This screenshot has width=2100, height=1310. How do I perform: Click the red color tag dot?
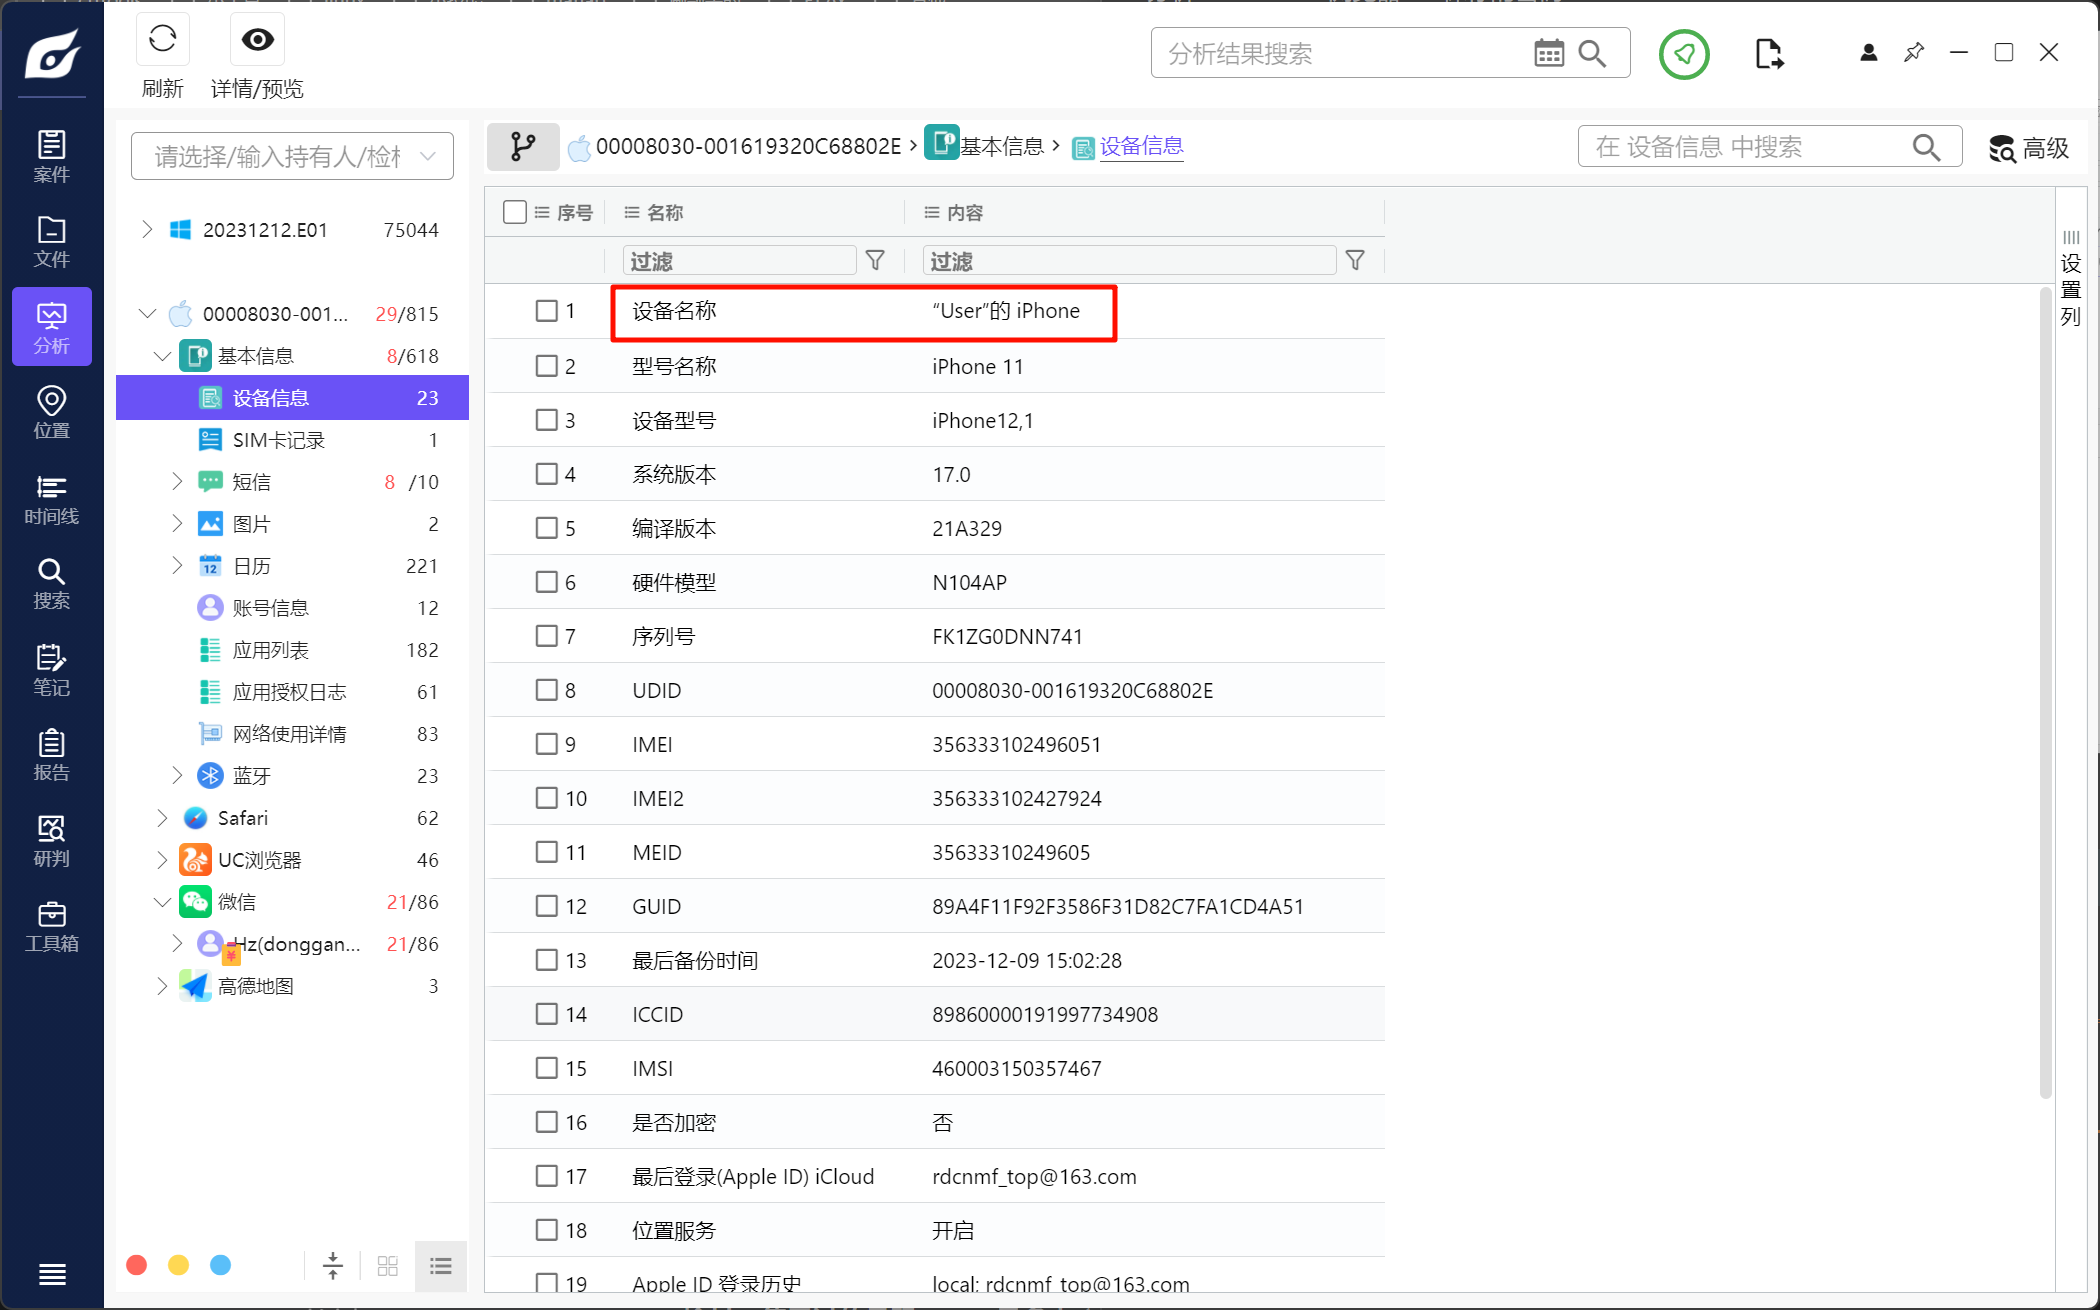click(x=137, y=1265)
